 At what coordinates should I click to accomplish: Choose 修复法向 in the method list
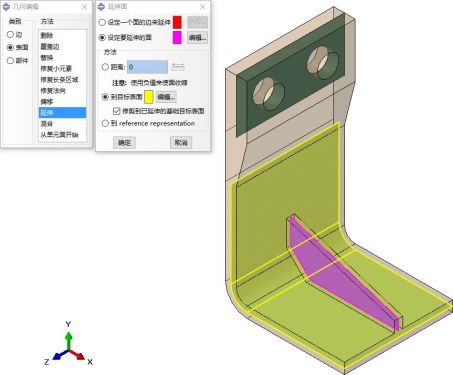(62, 90)
